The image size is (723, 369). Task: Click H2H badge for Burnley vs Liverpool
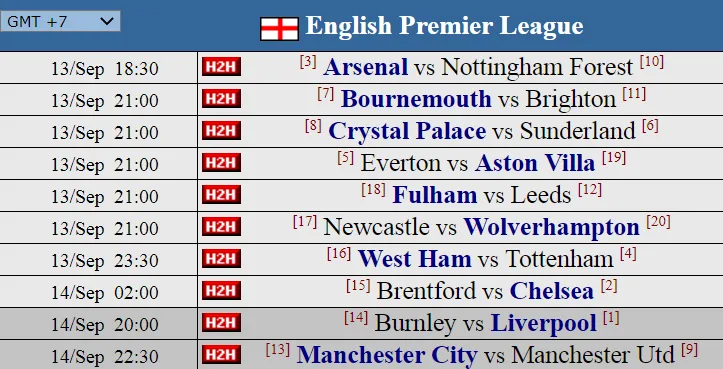[x=221, y=322]
